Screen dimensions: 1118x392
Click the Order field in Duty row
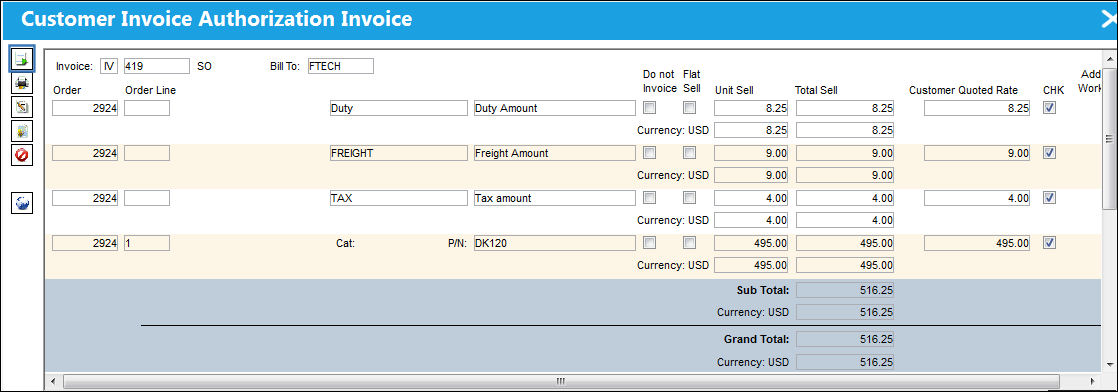(85, 108)
